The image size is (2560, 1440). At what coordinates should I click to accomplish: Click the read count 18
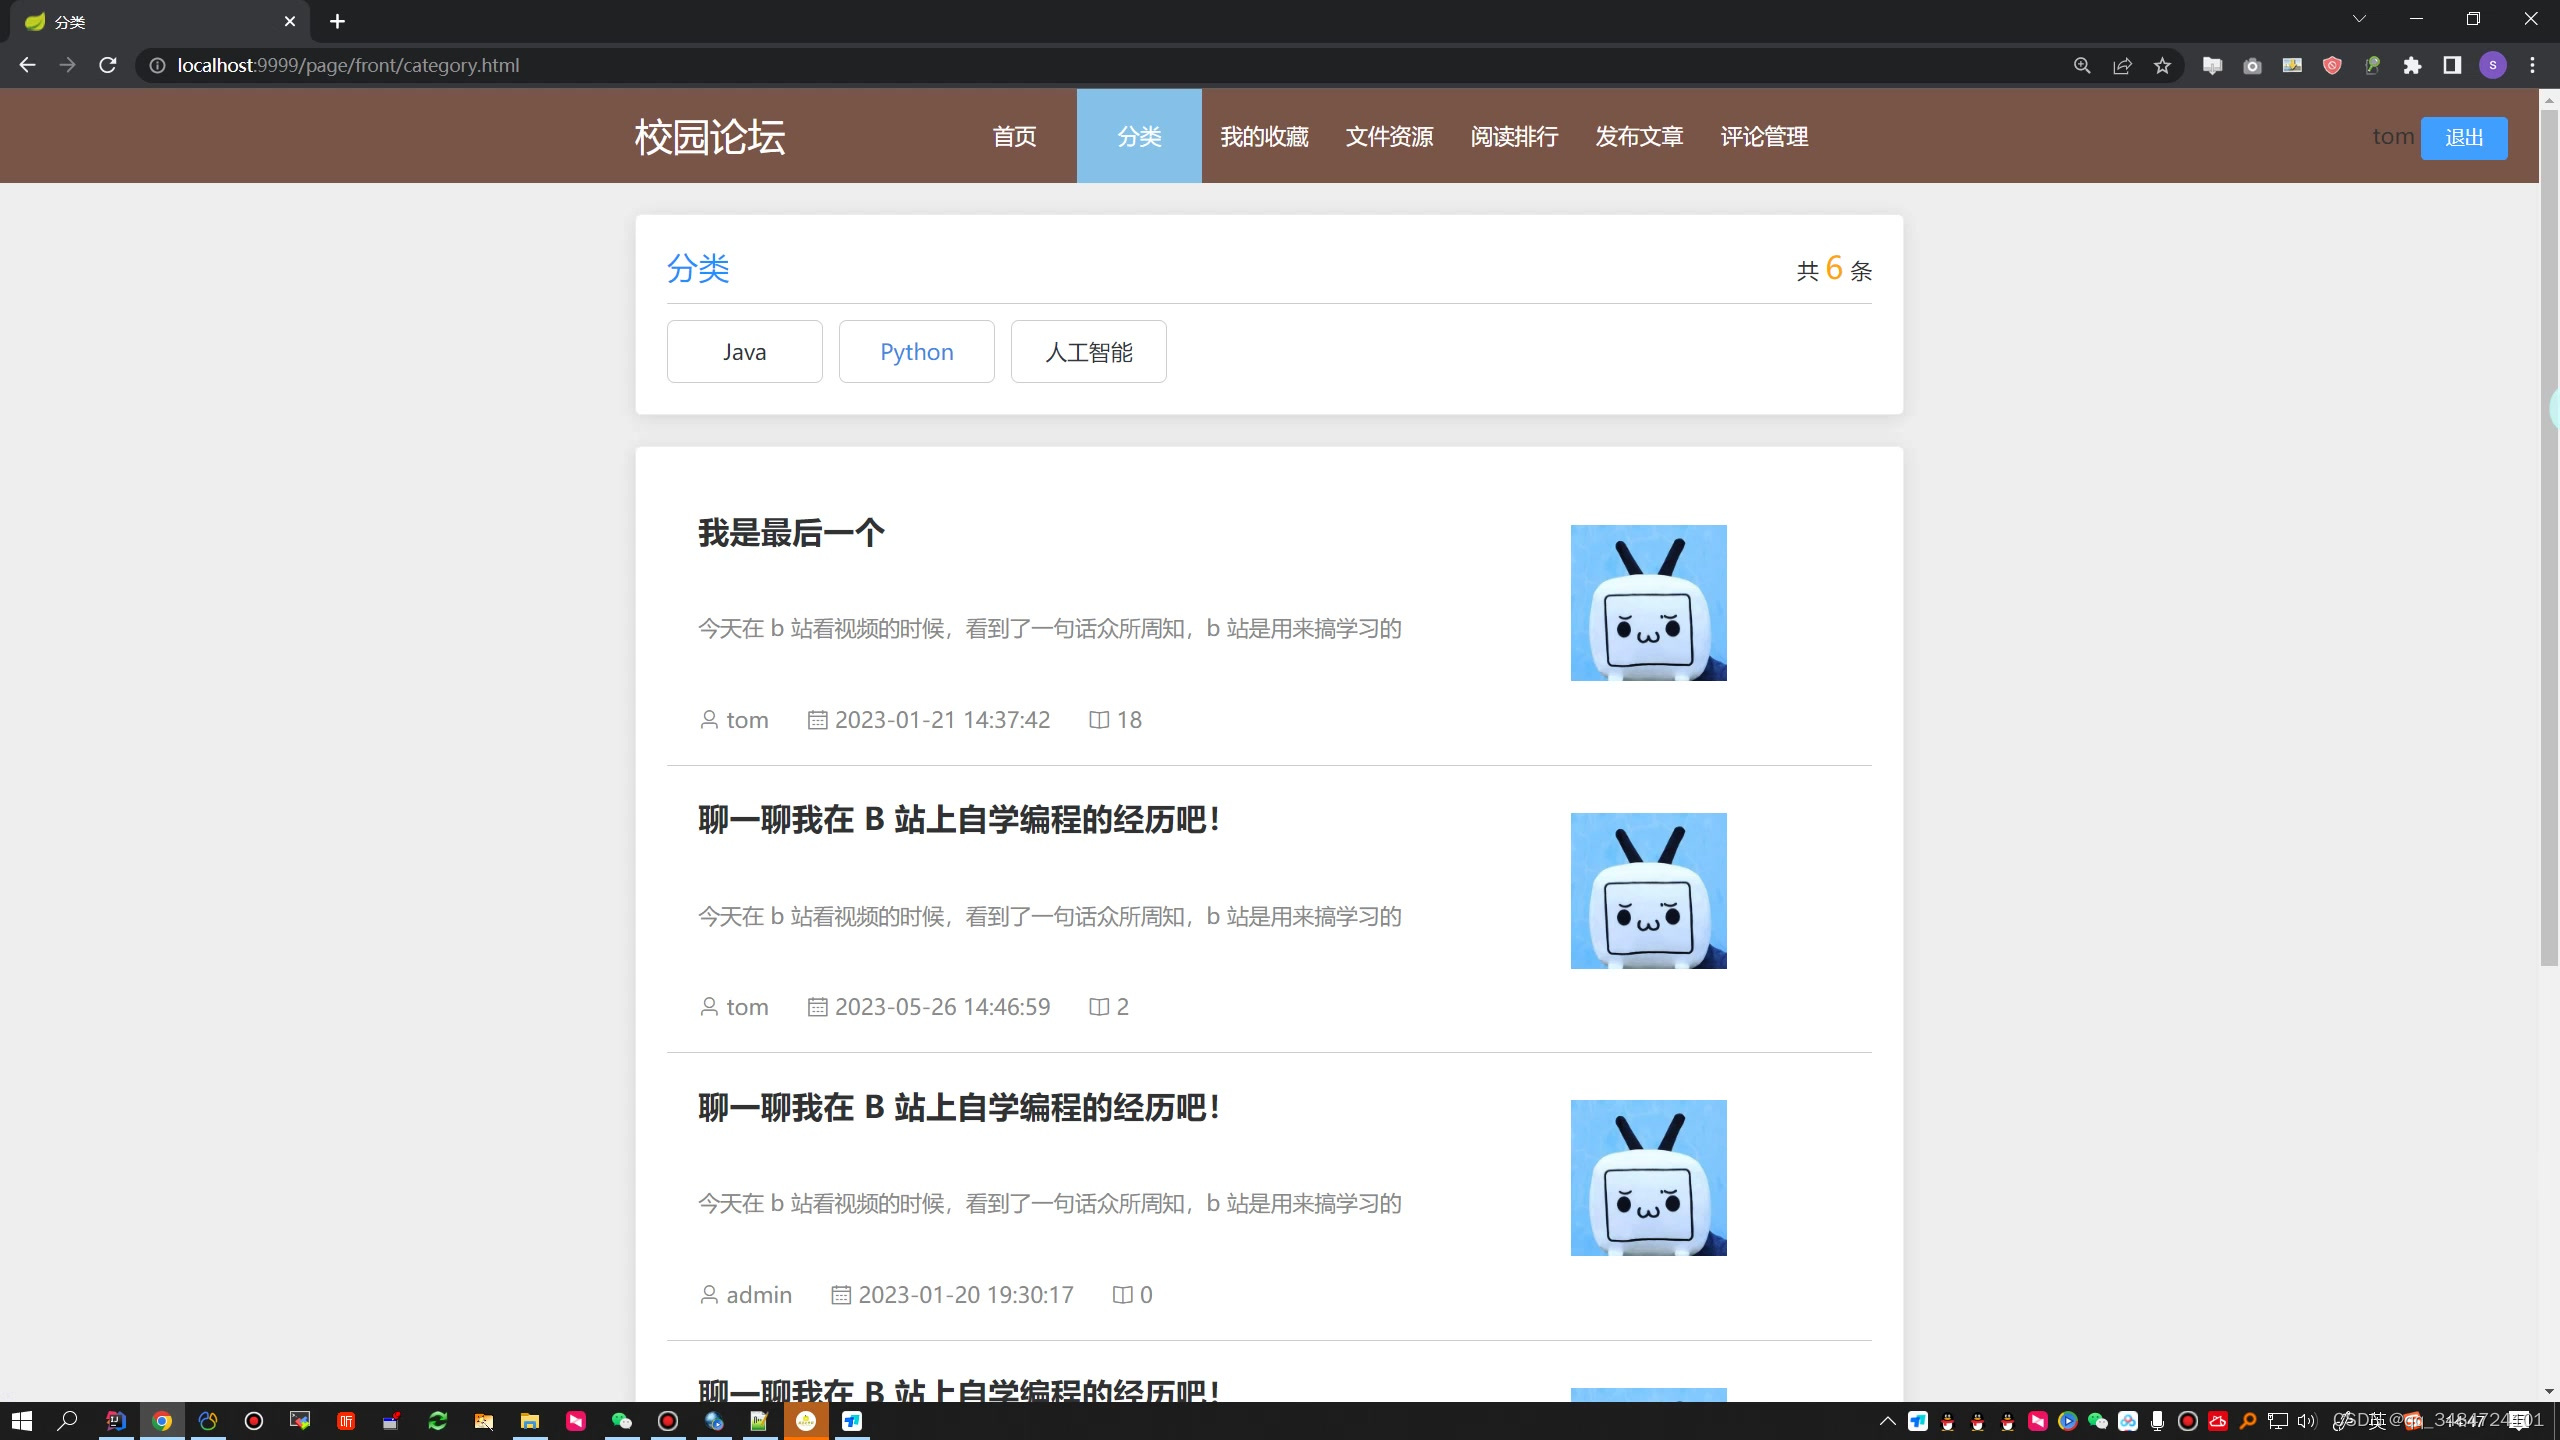(x=1129, y=720)
